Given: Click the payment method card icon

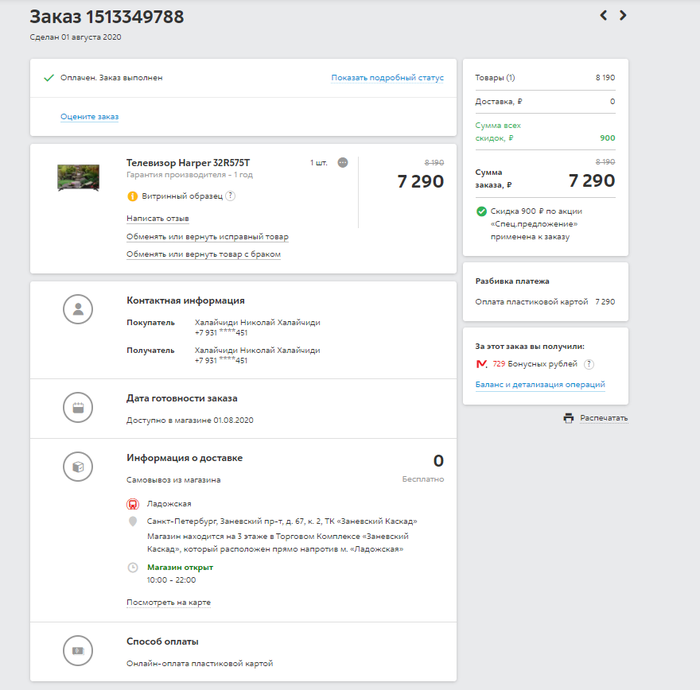Looking at the screenshot, I should click(78, 651).
